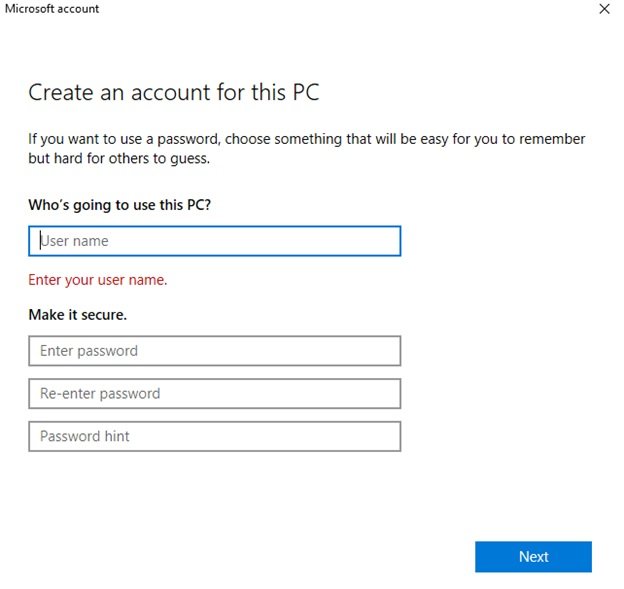Click the 'User name' placeholder text

click(x=74, y=241)
